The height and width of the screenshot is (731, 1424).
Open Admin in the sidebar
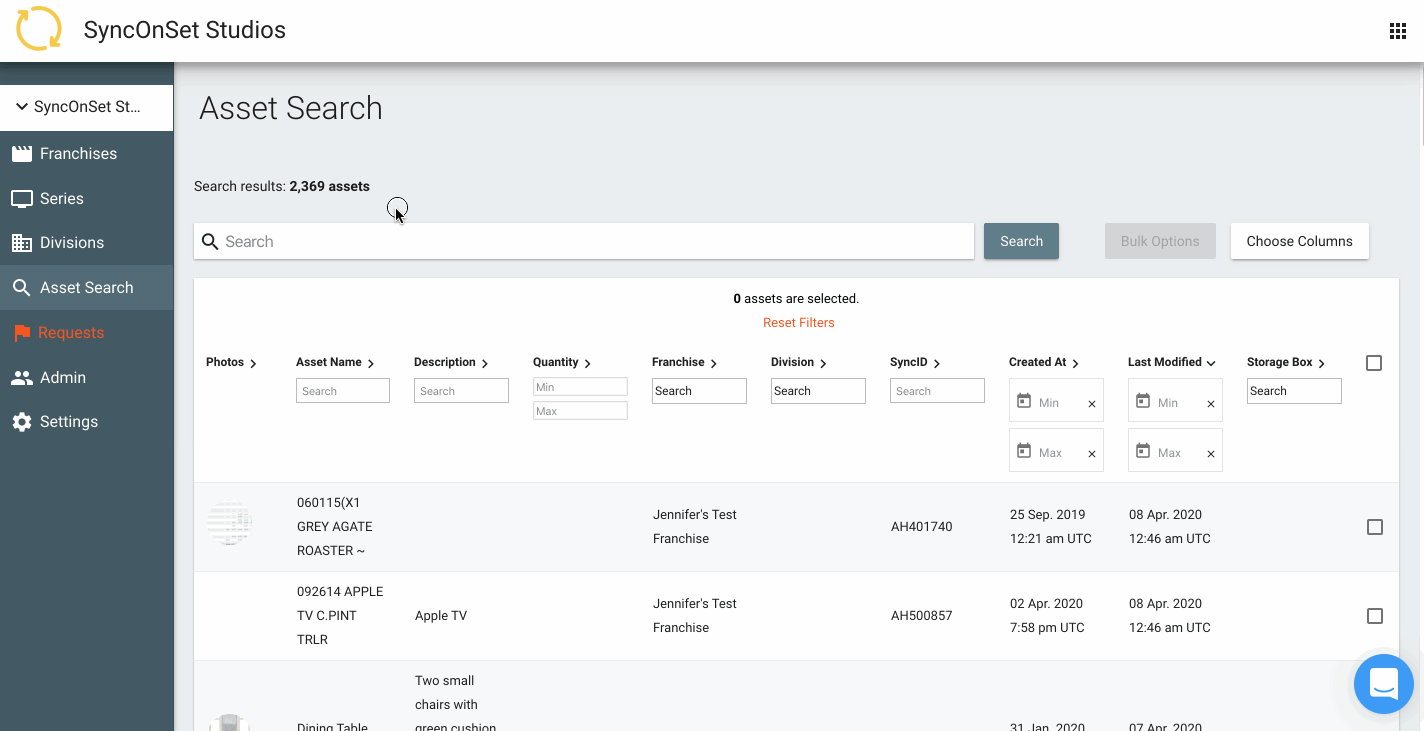86,377
